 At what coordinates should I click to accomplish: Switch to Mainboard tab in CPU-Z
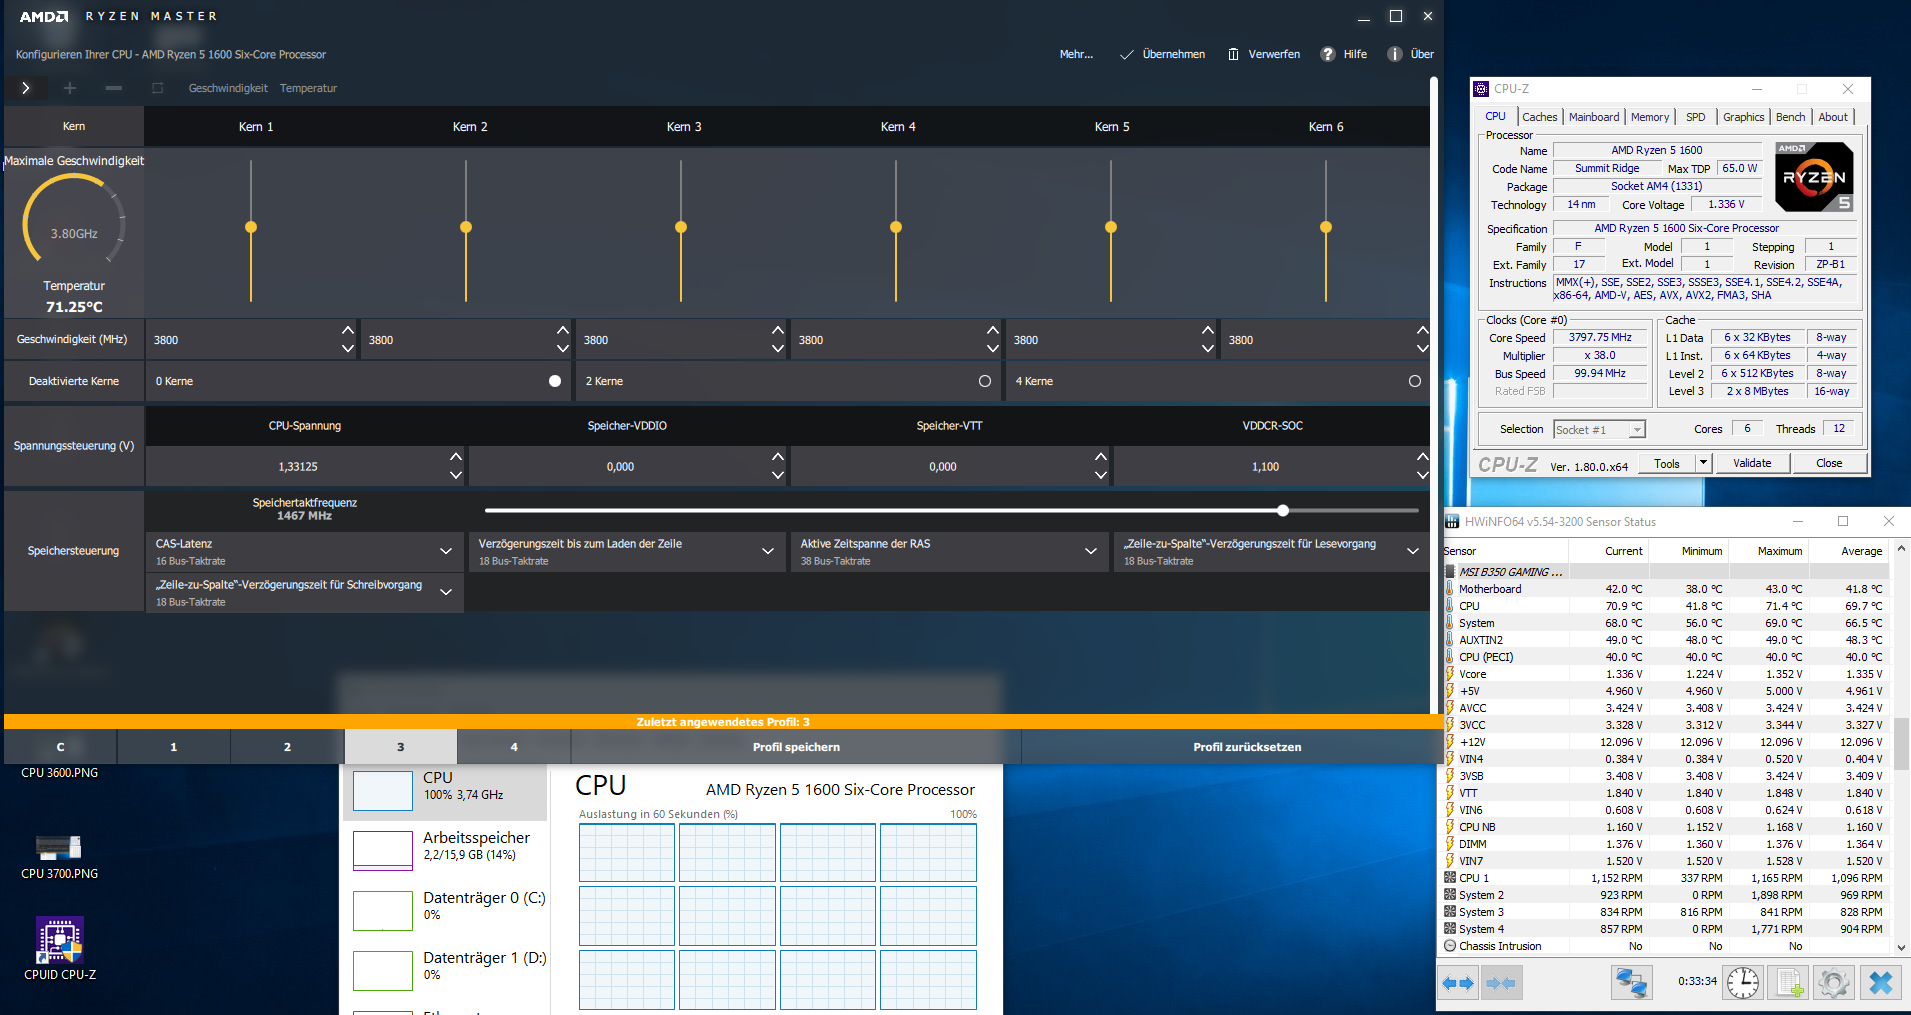1594,117
